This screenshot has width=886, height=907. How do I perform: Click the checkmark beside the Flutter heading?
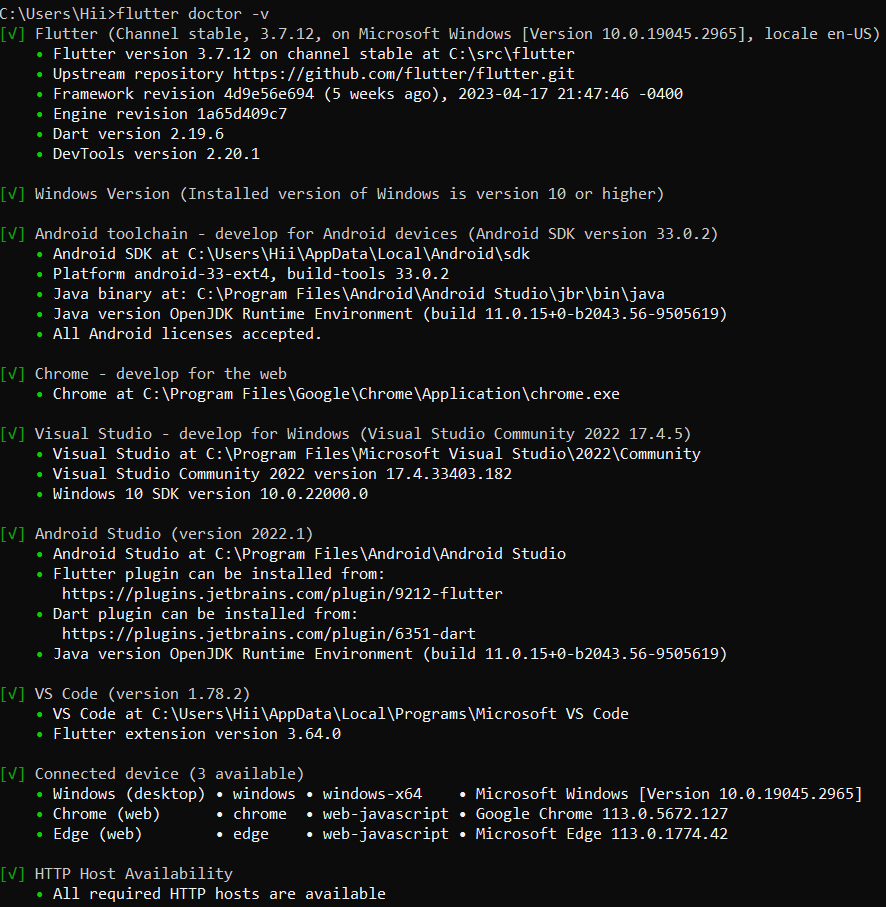pyautogui.click(x=13, y=34)
